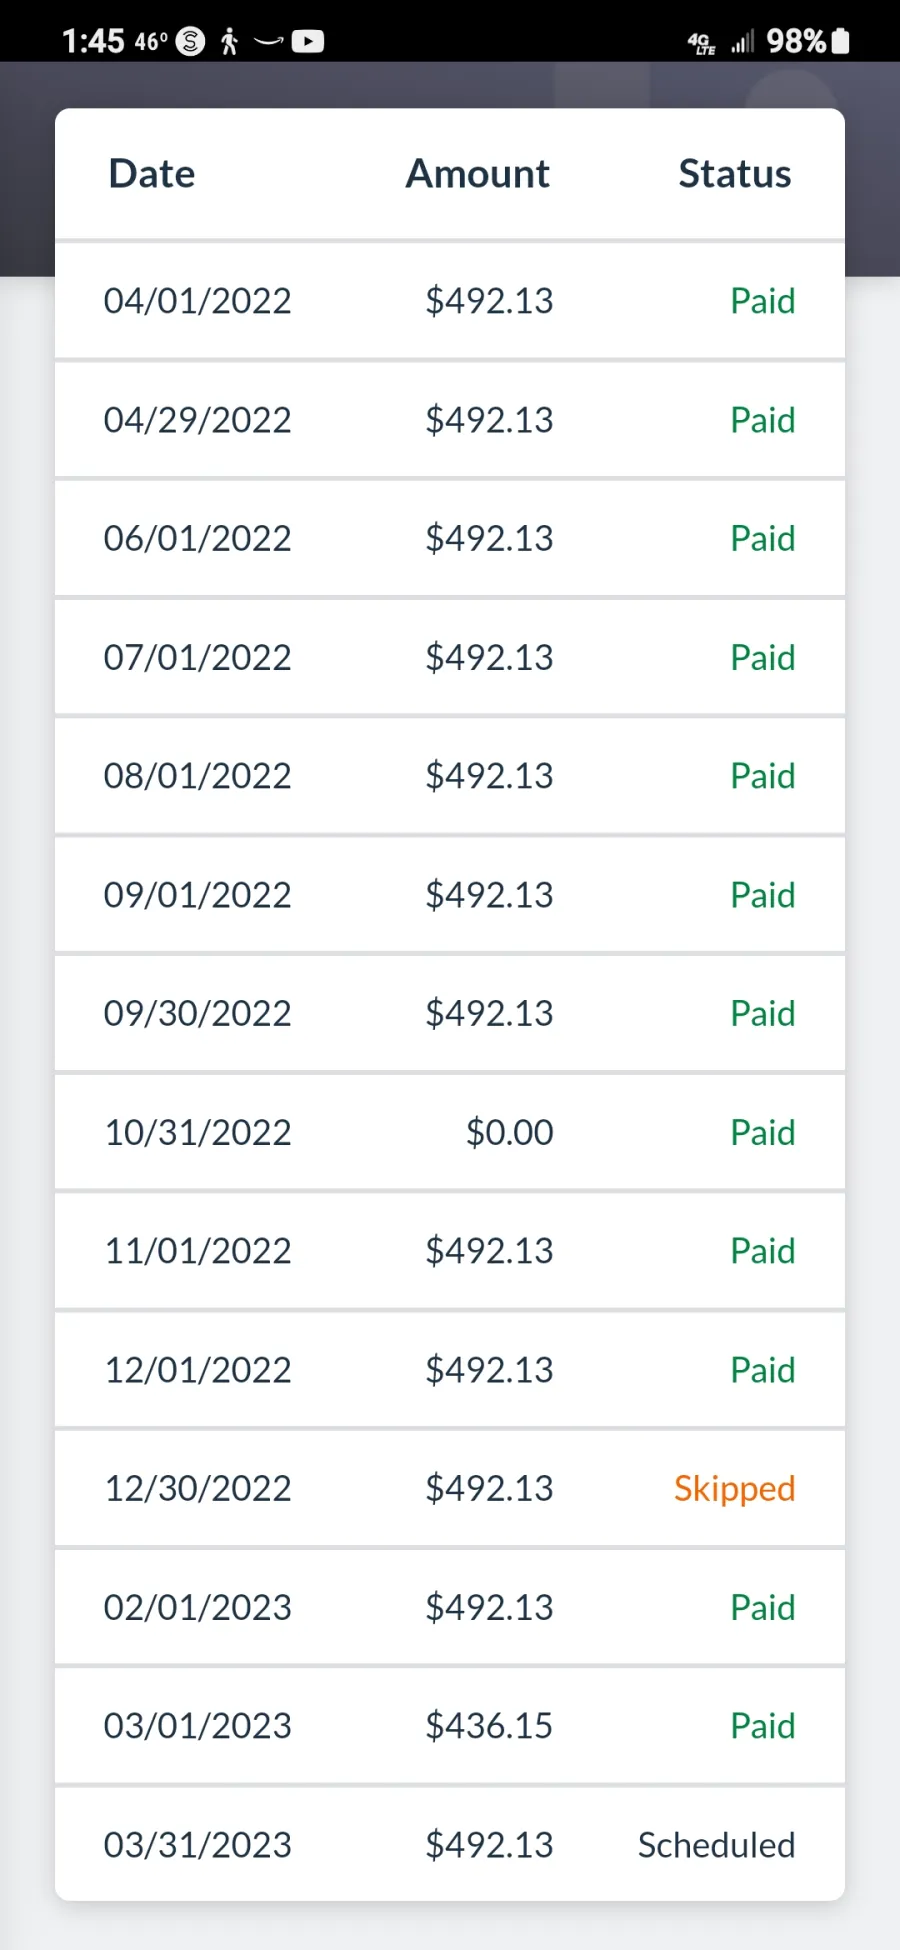Click the $436.15 payment amount
Image resolution: width=900 pixels, height=1950 pixels.
[489, 1726]
